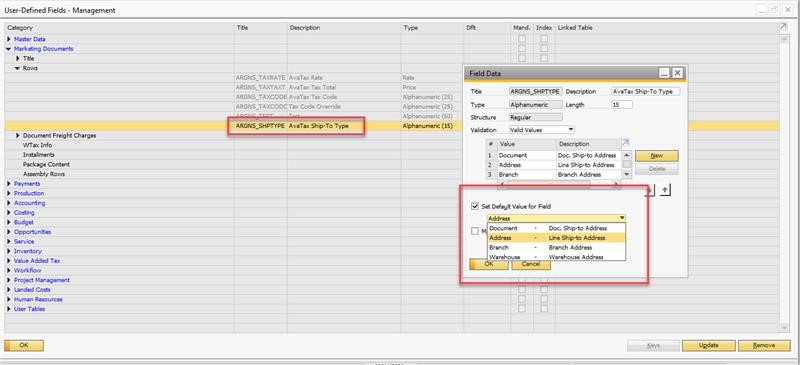The width and height of the screenshot is (800, 365).
Task: Click New button in Field Data
Action: pos(657,156)
